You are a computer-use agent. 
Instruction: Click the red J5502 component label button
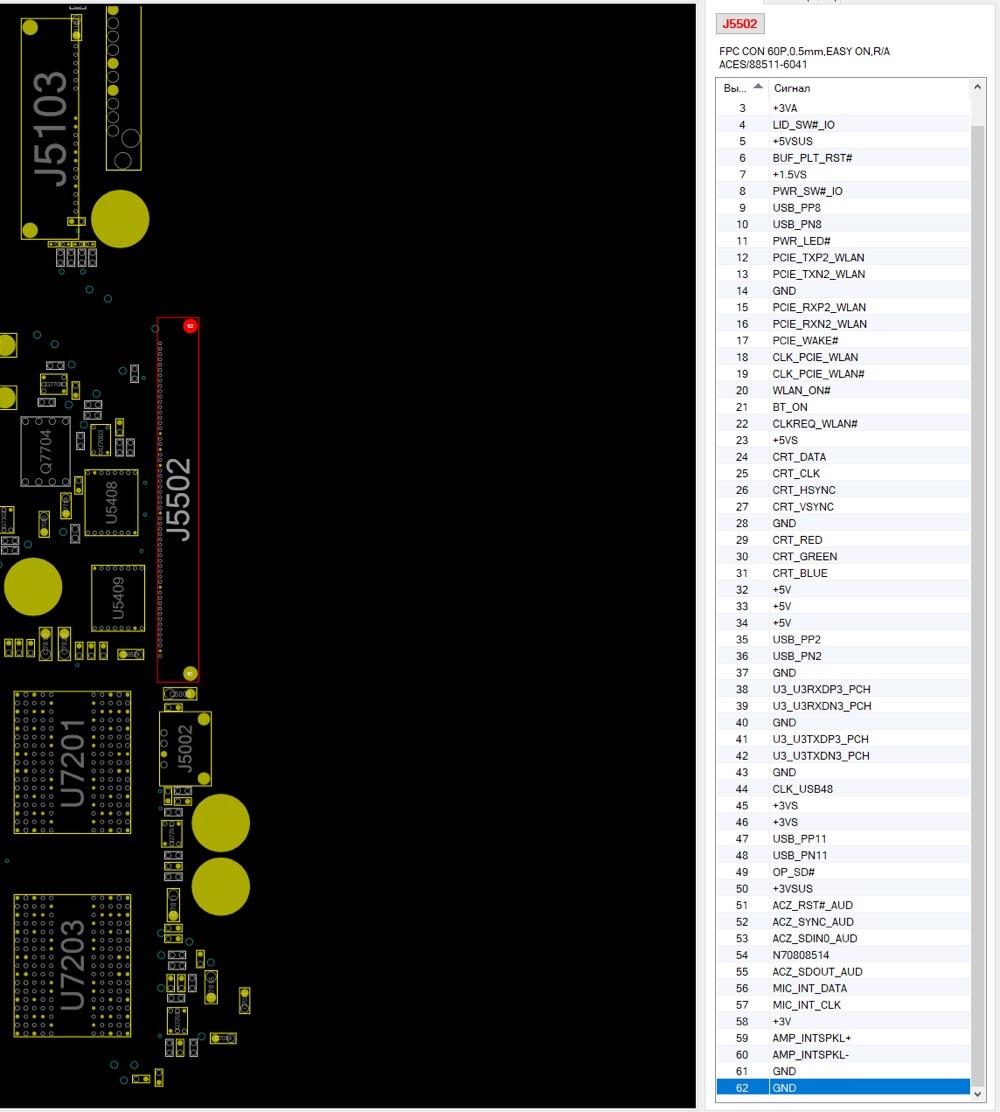click(x=740, y=23)
